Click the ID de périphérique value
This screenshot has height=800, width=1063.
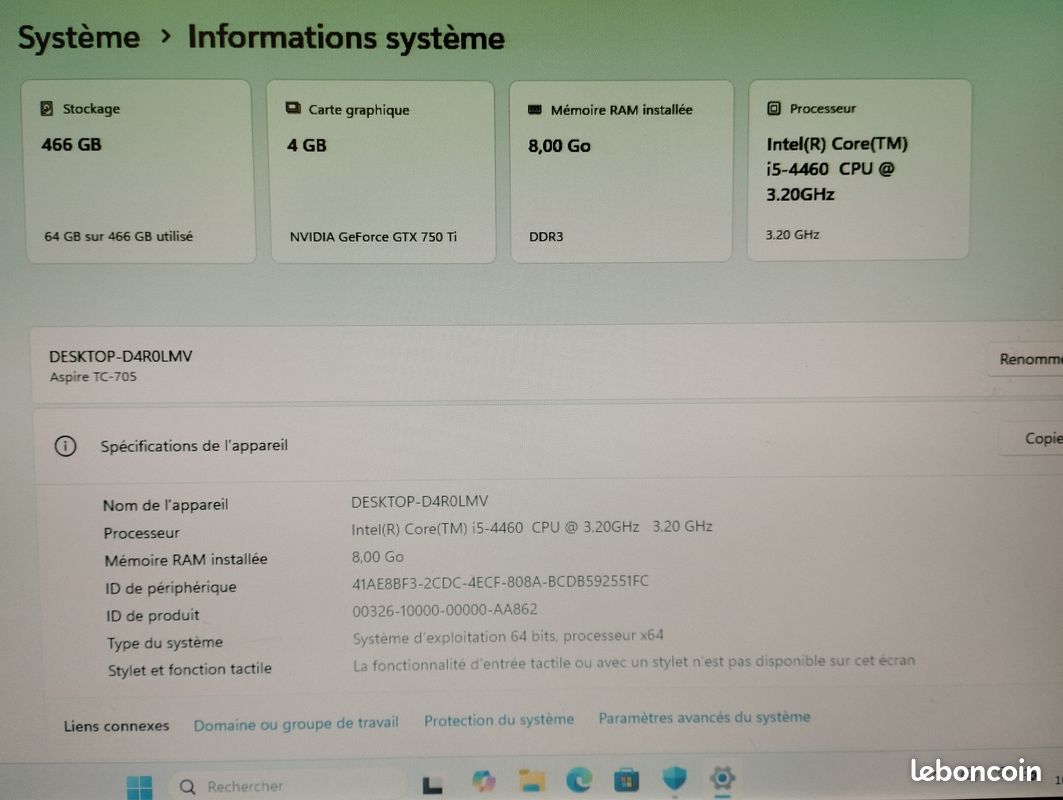[500, 582]
